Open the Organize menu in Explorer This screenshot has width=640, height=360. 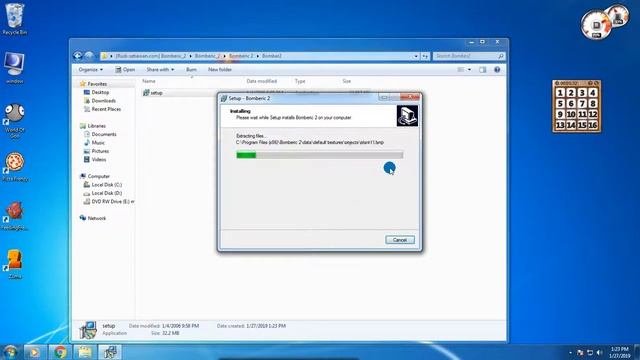[x=91, y=70]
